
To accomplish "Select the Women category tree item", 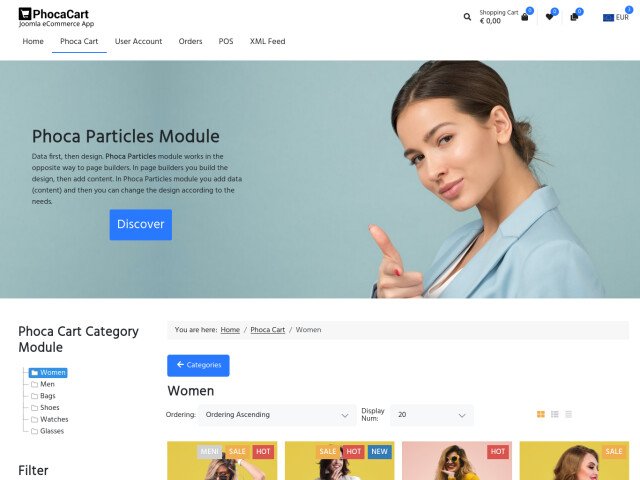I will 48,373.
